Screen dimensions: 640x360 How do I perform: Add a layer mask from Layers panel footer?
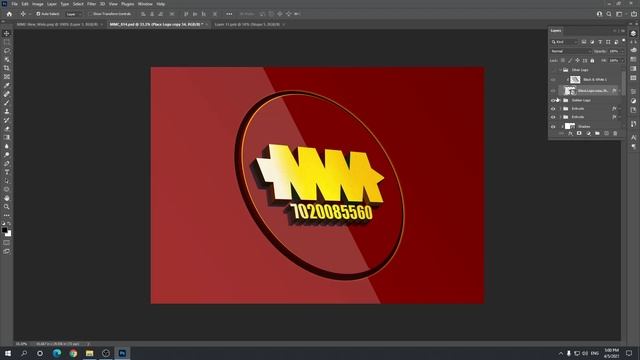pos(579,133)
